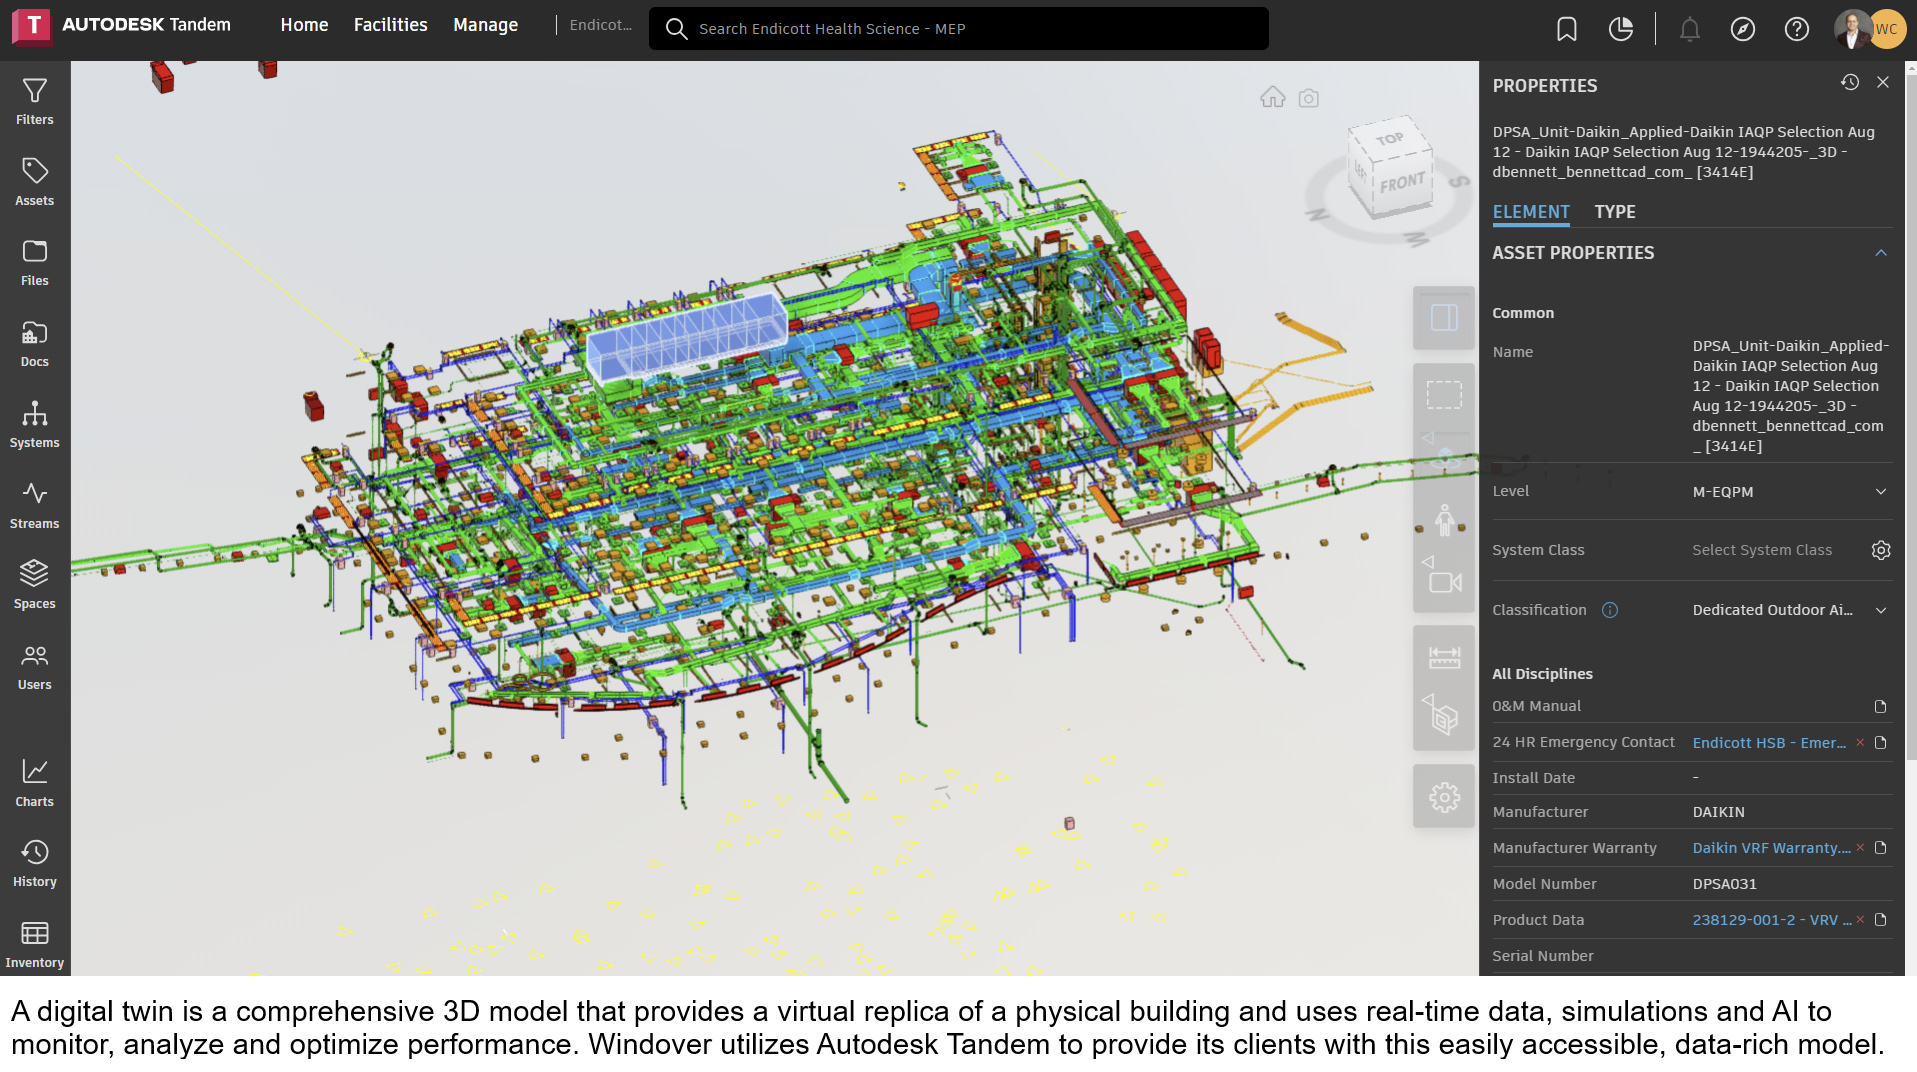The width and height of the screenshot is (1917, 1072).
Task: Reset view with the home icon
Action: (1272, 98)
